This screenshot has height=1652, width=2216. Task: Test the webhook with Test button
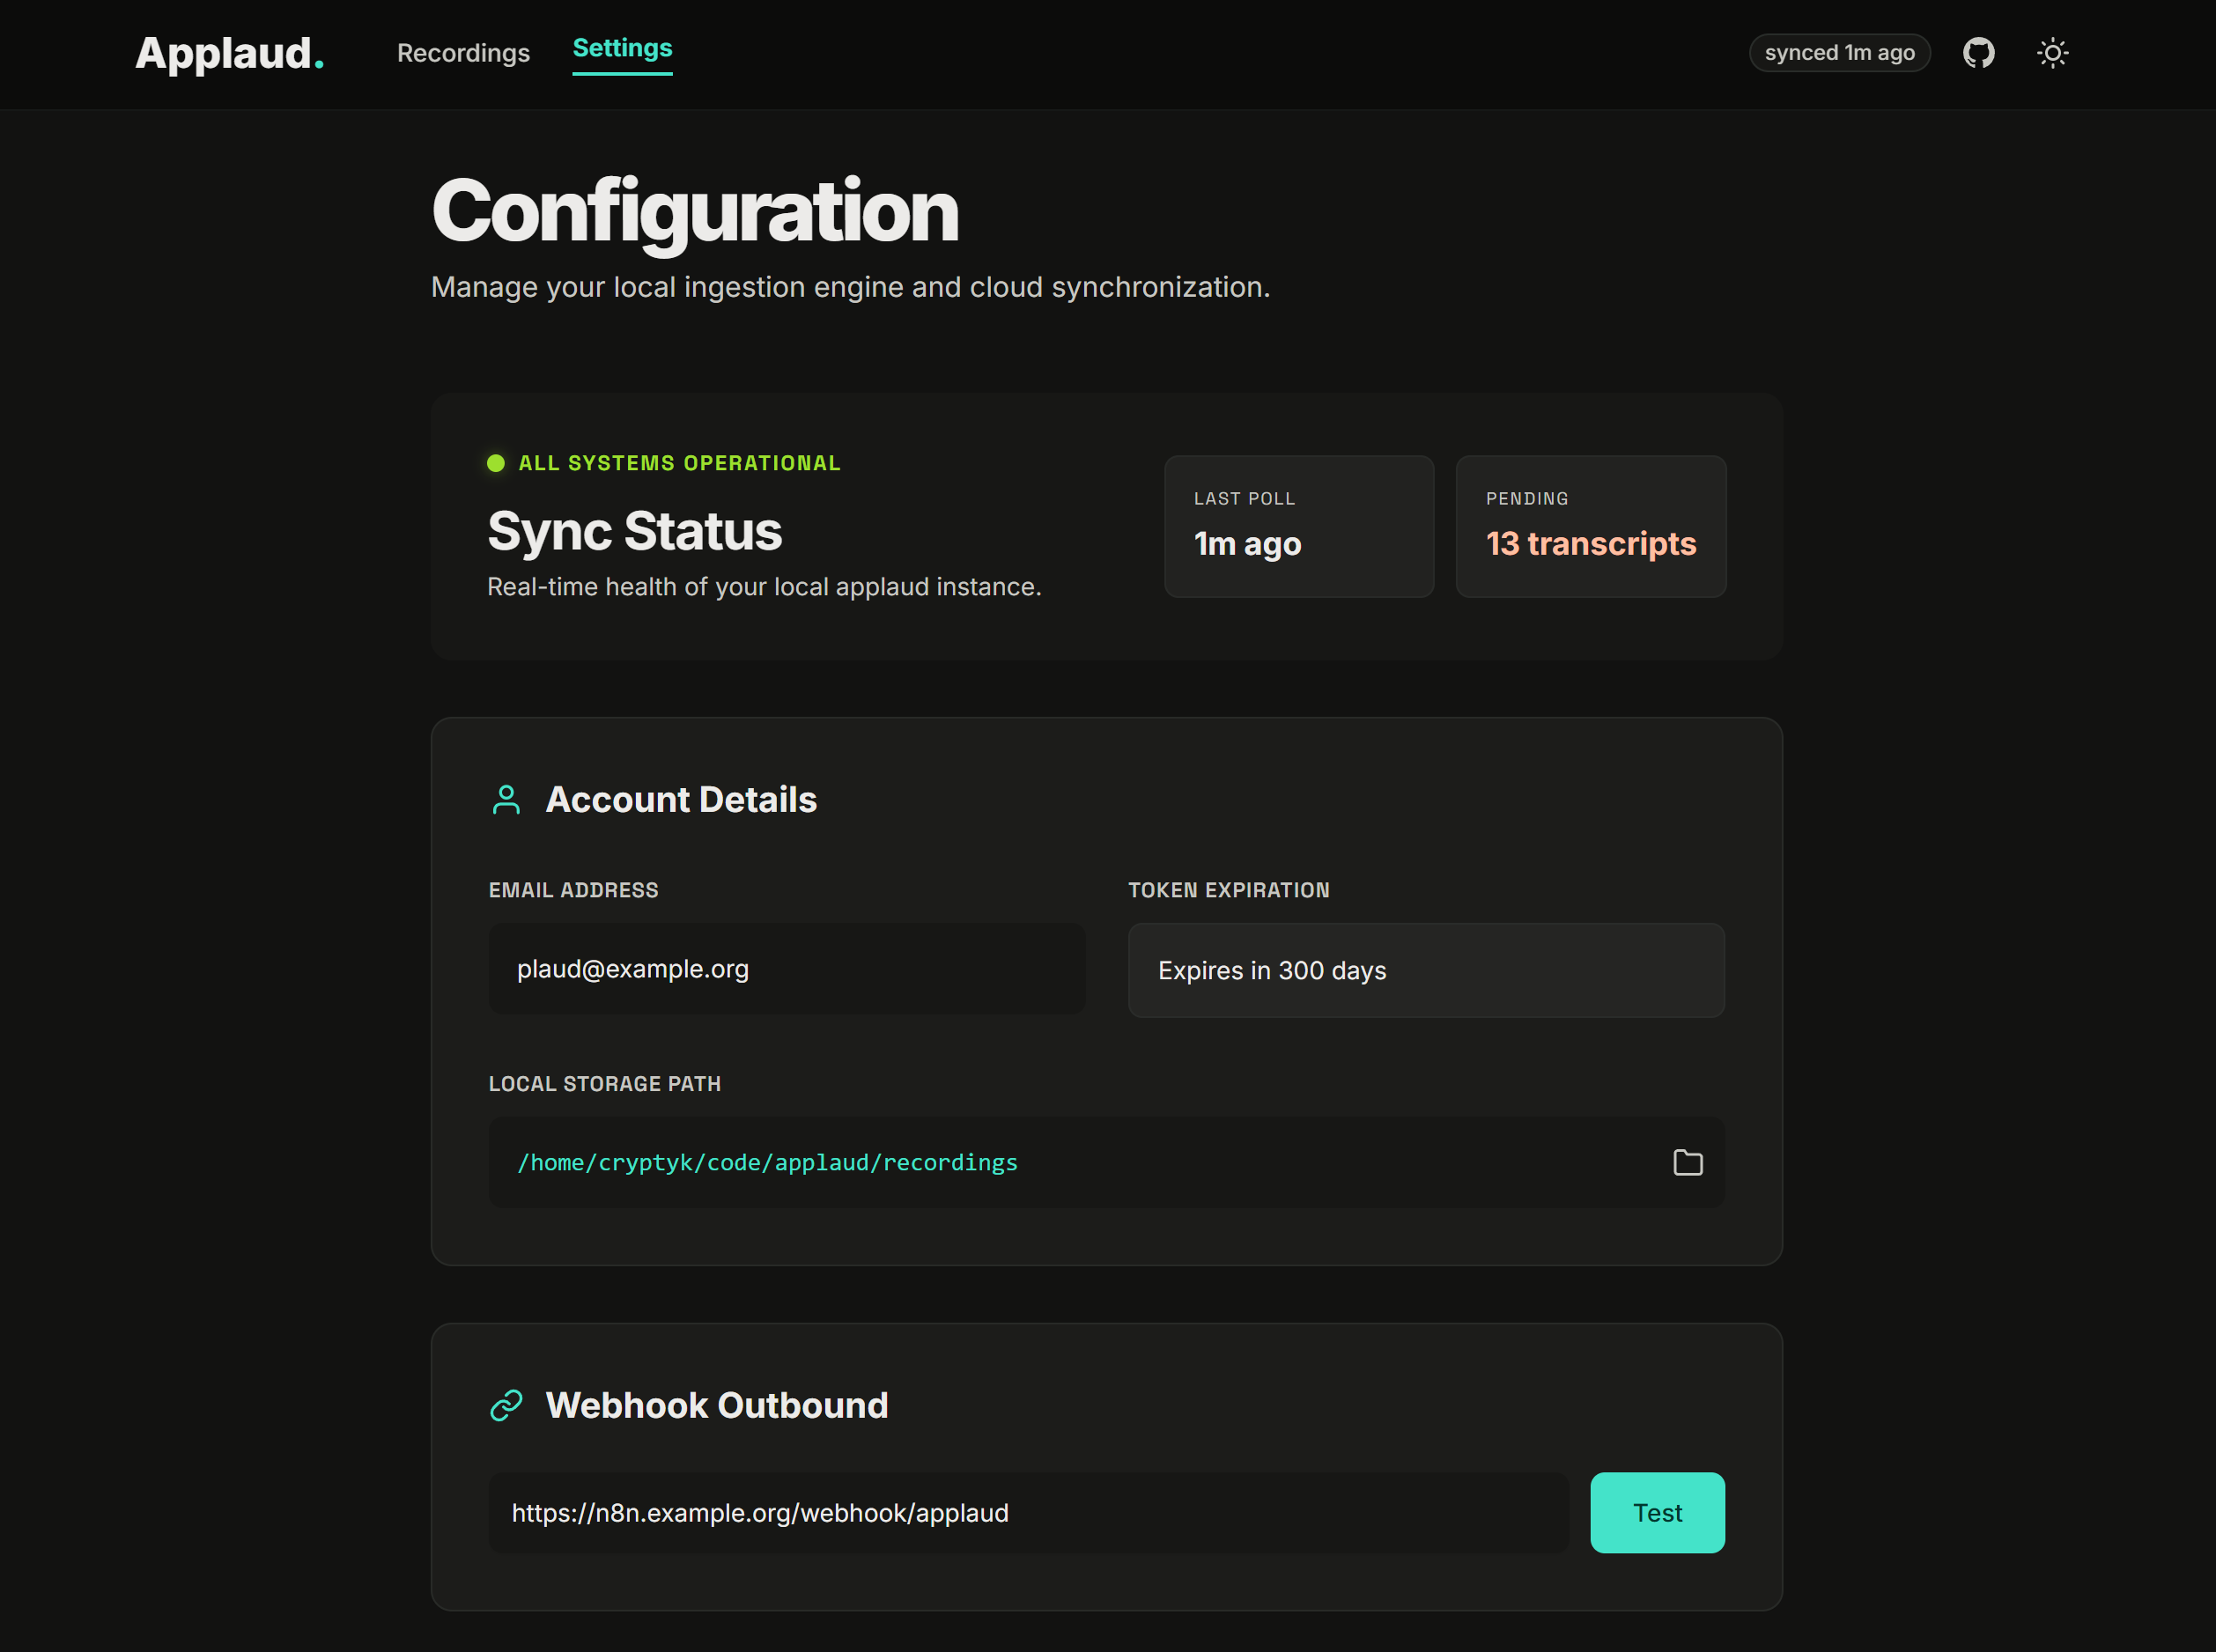tap(1657, 1512)
